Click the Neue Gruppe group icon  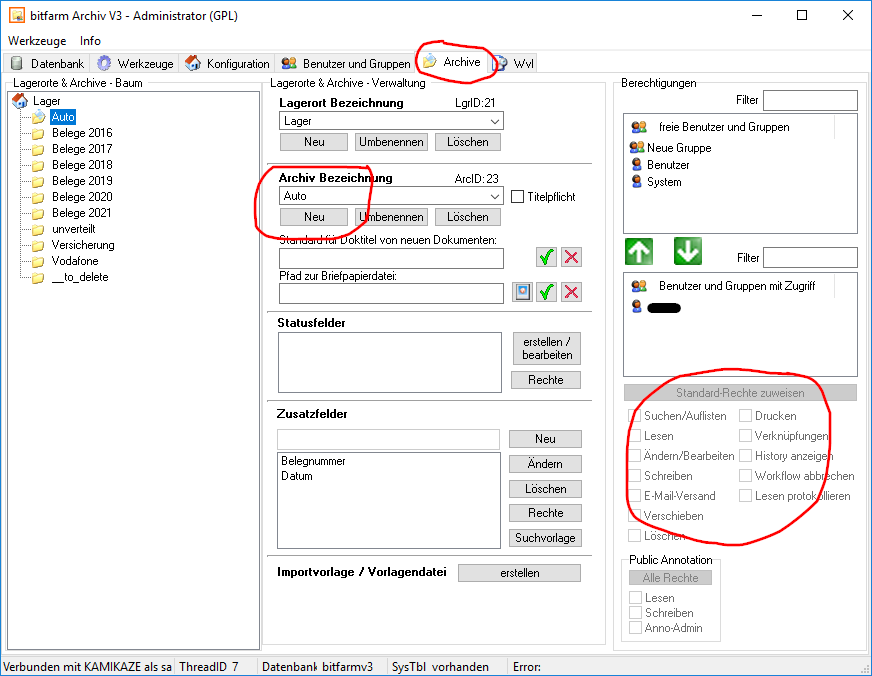[637, 148]
